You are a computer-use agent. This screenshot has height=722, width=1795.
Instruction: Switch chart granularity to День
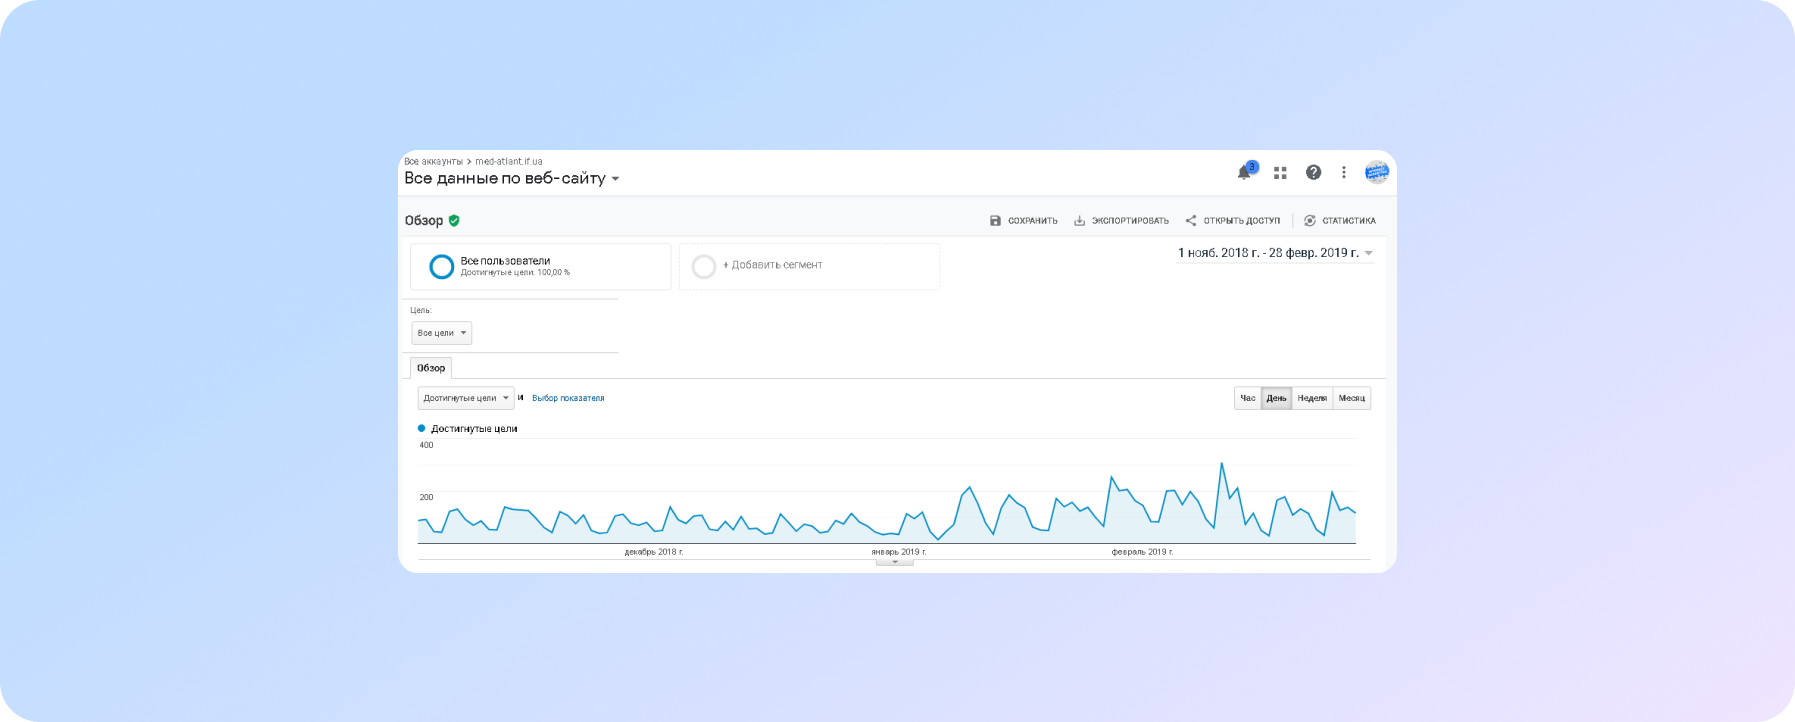(x=1277, y=398)
